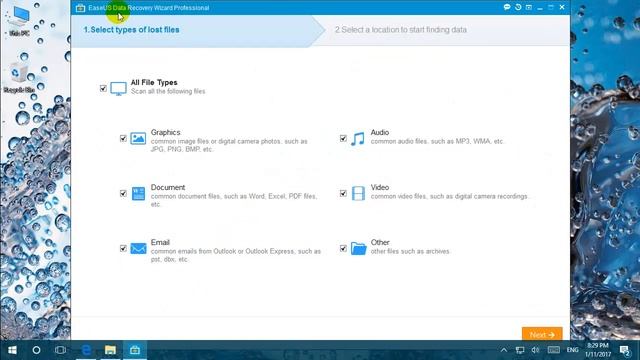Click the Document label text
Screen dimensions: 640x360
[x=168, y=187]
